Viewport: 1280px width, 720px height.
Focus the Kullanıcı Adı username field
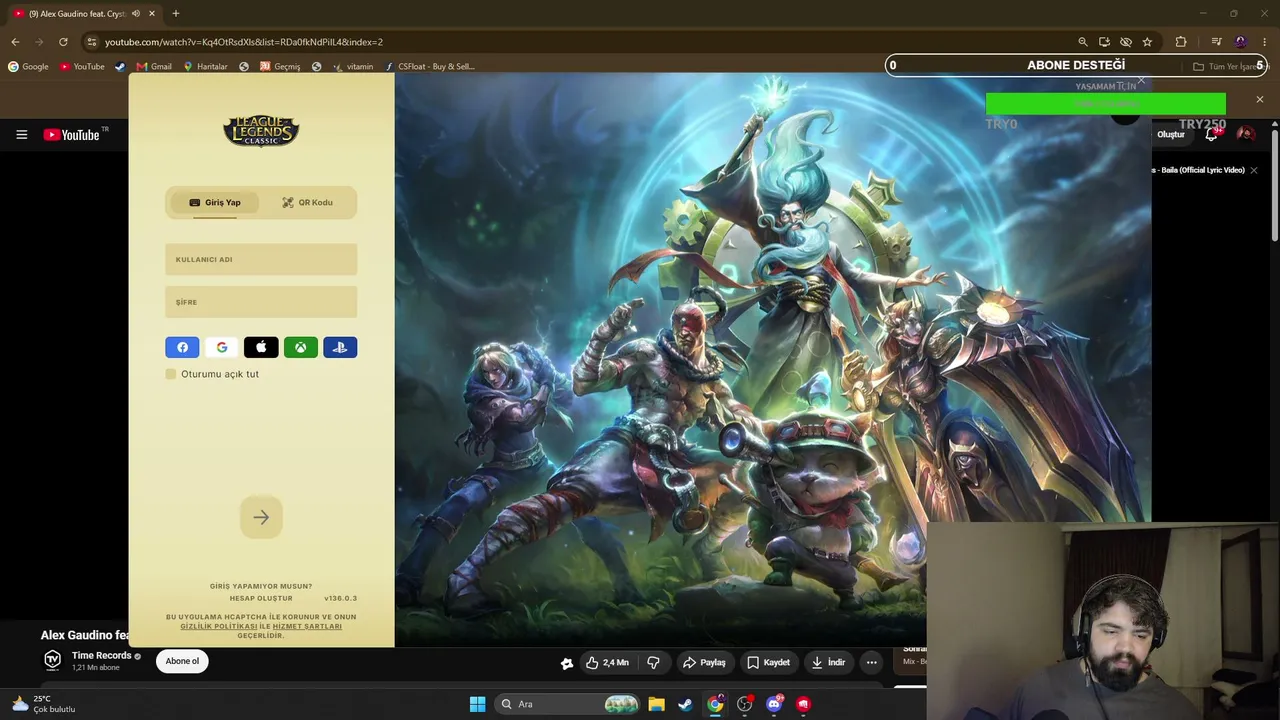(261, 259)
